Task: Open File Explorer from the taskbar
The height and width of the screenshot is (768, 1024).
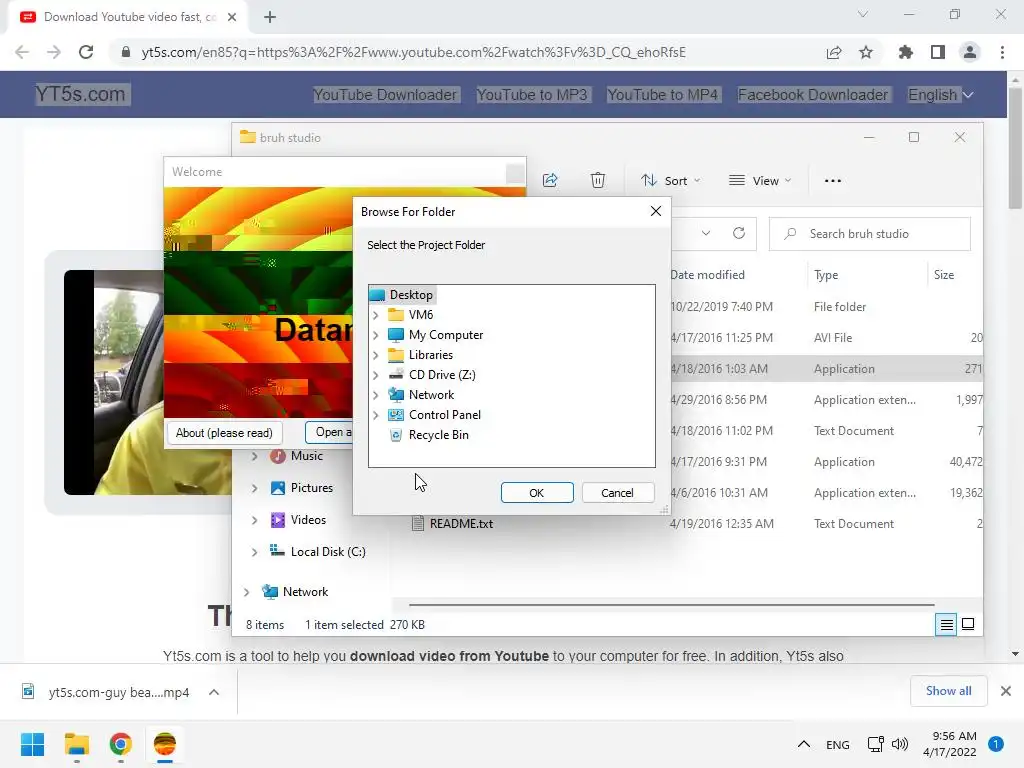Action: [x=76, y=744]
